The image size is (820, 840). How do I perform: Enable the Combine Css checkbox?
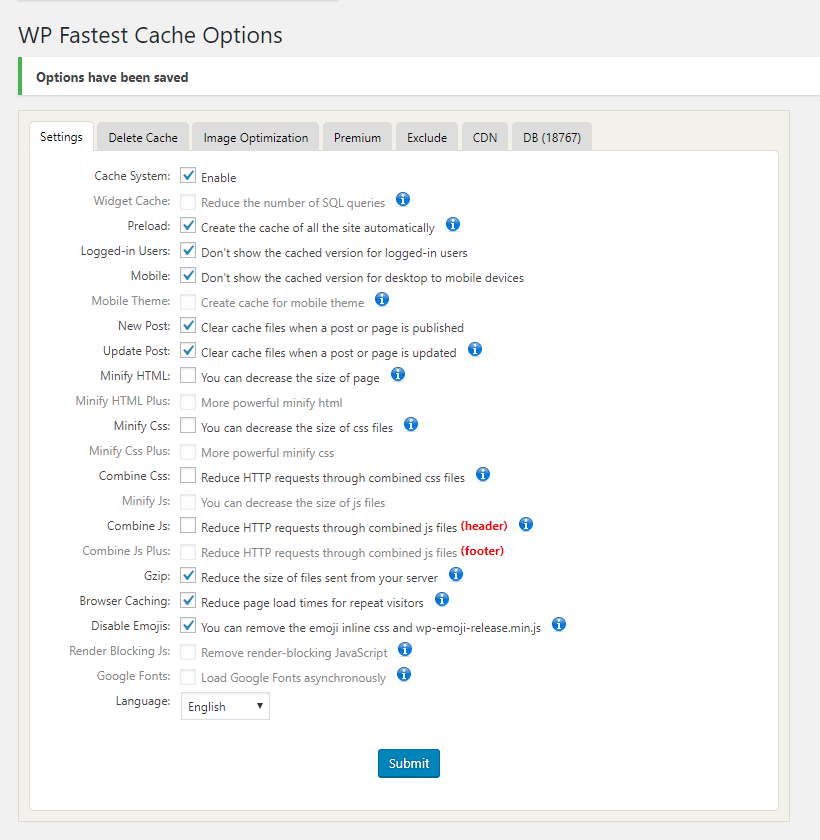click(188, 475)
